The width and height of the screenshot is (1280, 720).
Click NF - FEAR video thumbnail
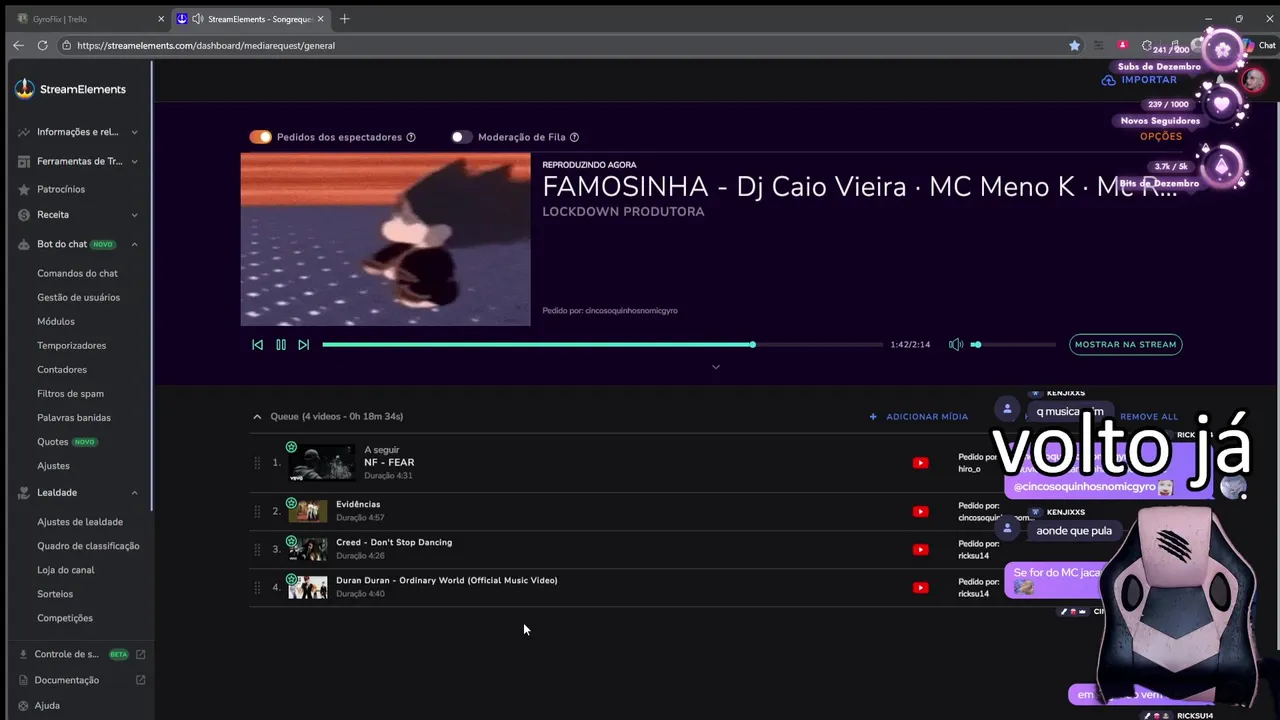coord(321,463)
